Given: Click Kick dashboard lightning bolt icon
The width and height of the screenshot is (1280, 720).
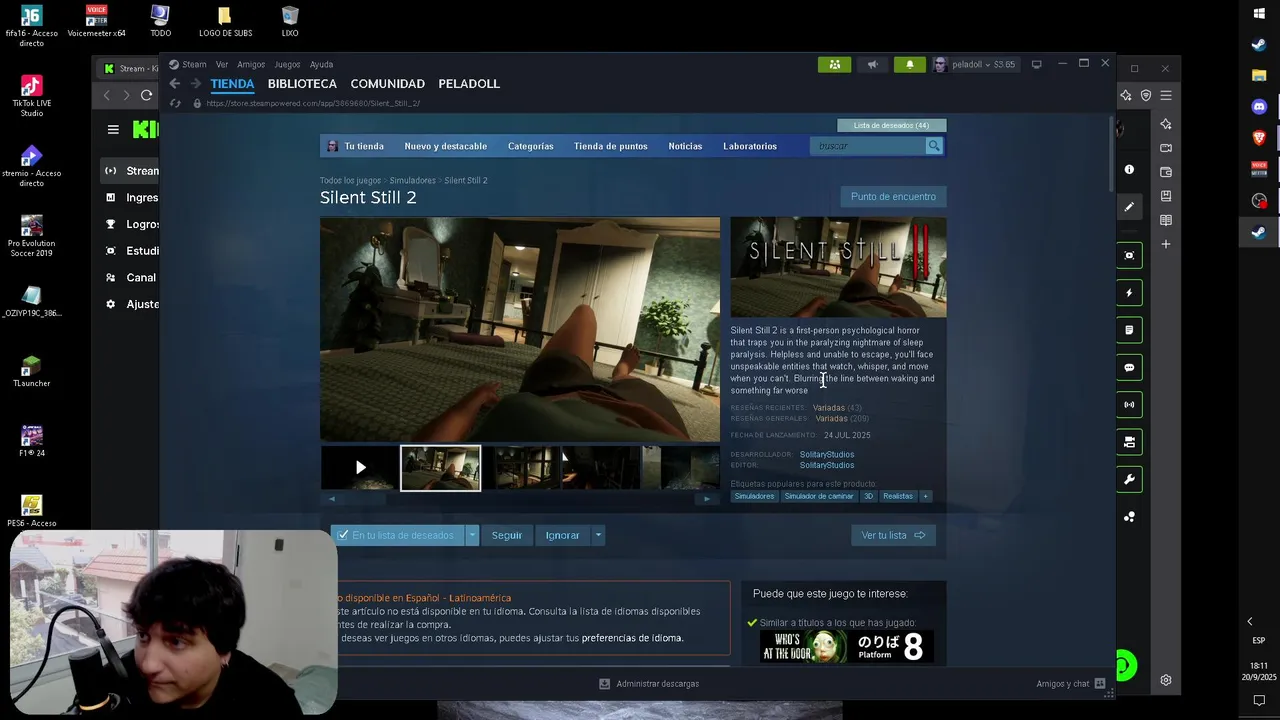Looking at the screenshot, I should coord(1129,293).
